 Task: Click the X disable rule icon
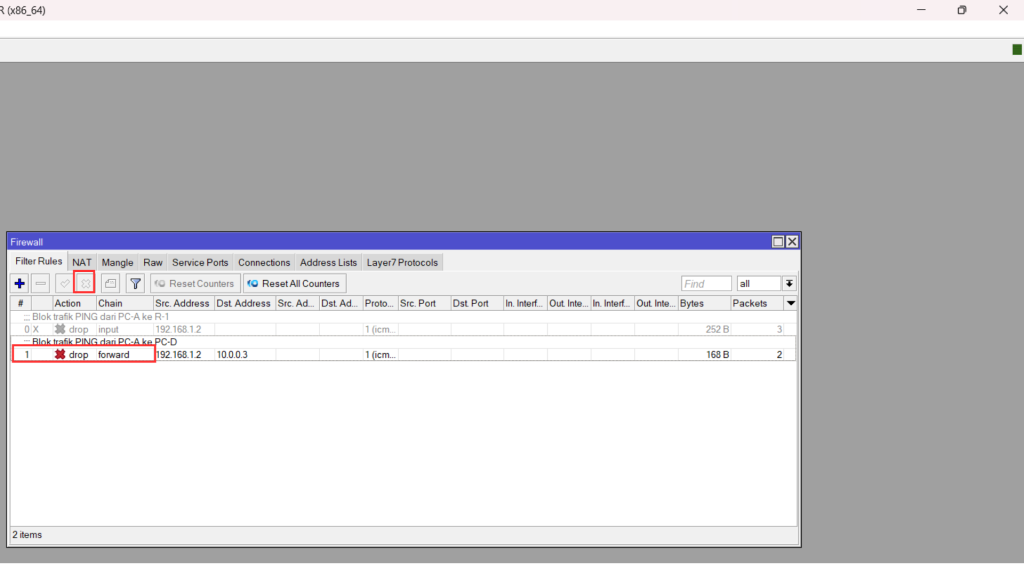coord(85,284)
